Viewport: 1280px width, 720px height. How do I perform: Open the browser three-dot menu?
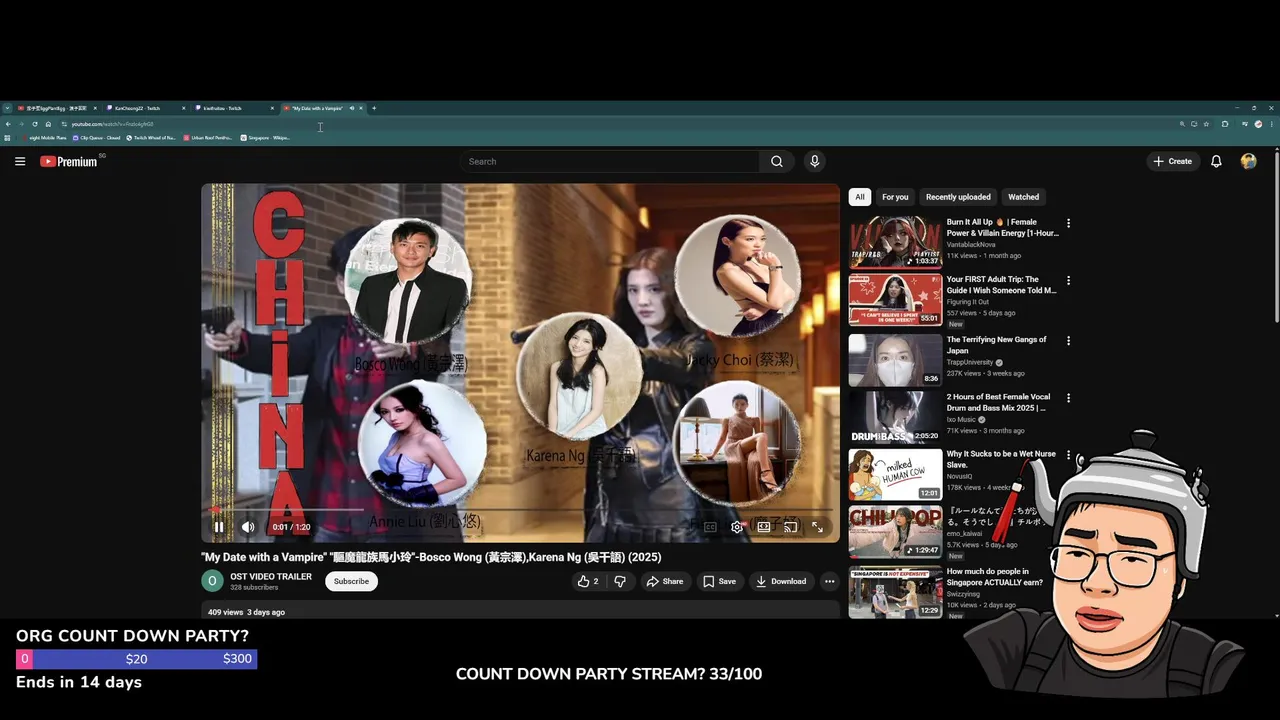click(1271, 124)
